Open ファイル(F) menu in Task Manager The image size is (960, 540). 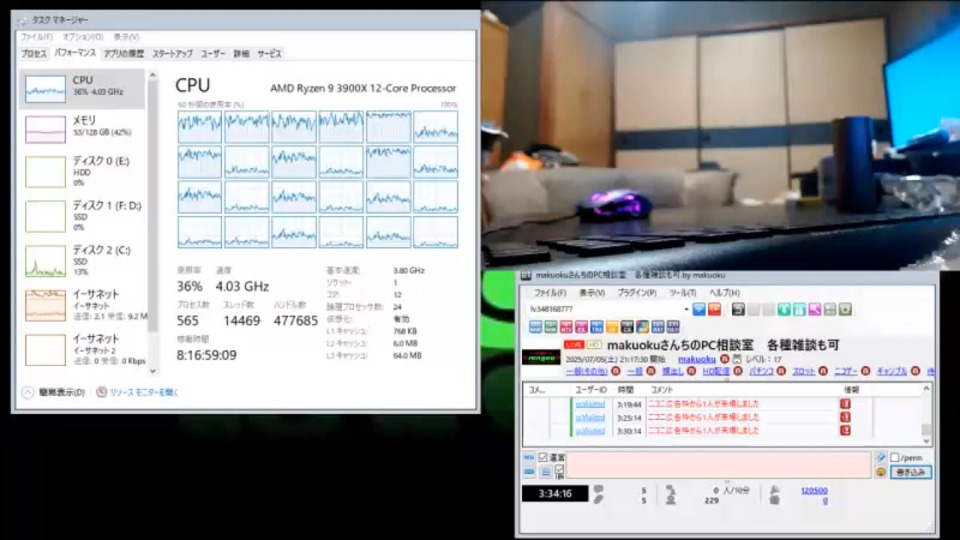[37, 37]
